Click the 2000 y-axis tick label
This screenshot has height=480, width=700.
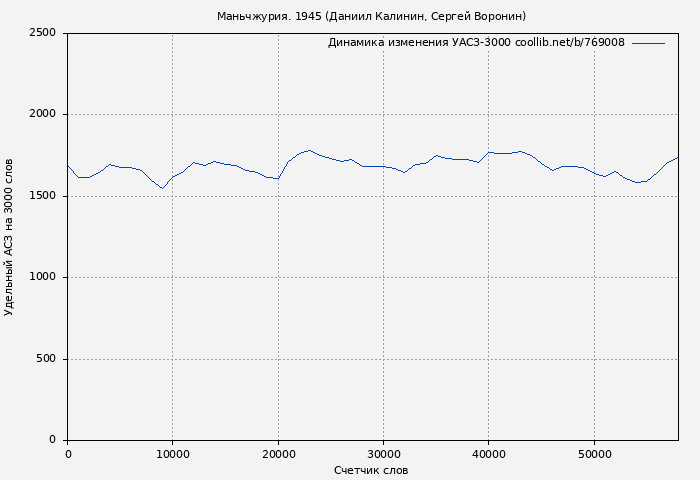(42, 115)
